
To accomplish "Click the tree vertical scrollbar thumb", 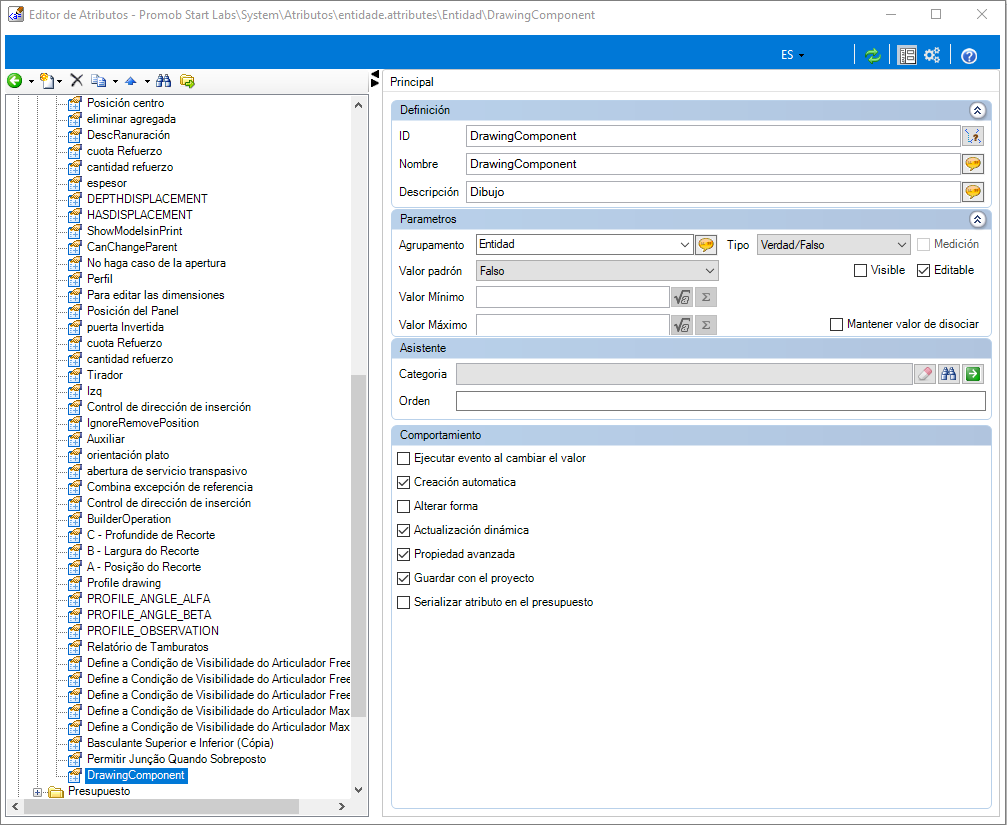I will (358, 545).
